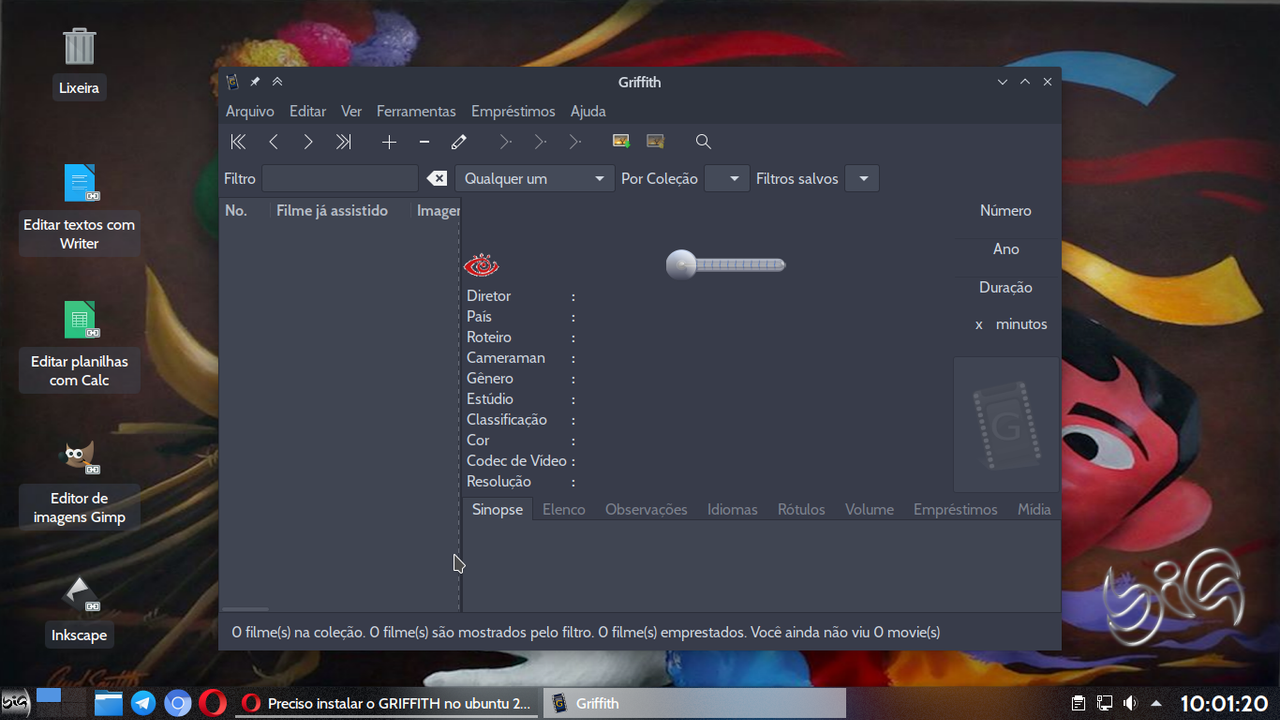Switch to the Mídia tab
1280x720 pixels.
click(x=1034, y=509)
